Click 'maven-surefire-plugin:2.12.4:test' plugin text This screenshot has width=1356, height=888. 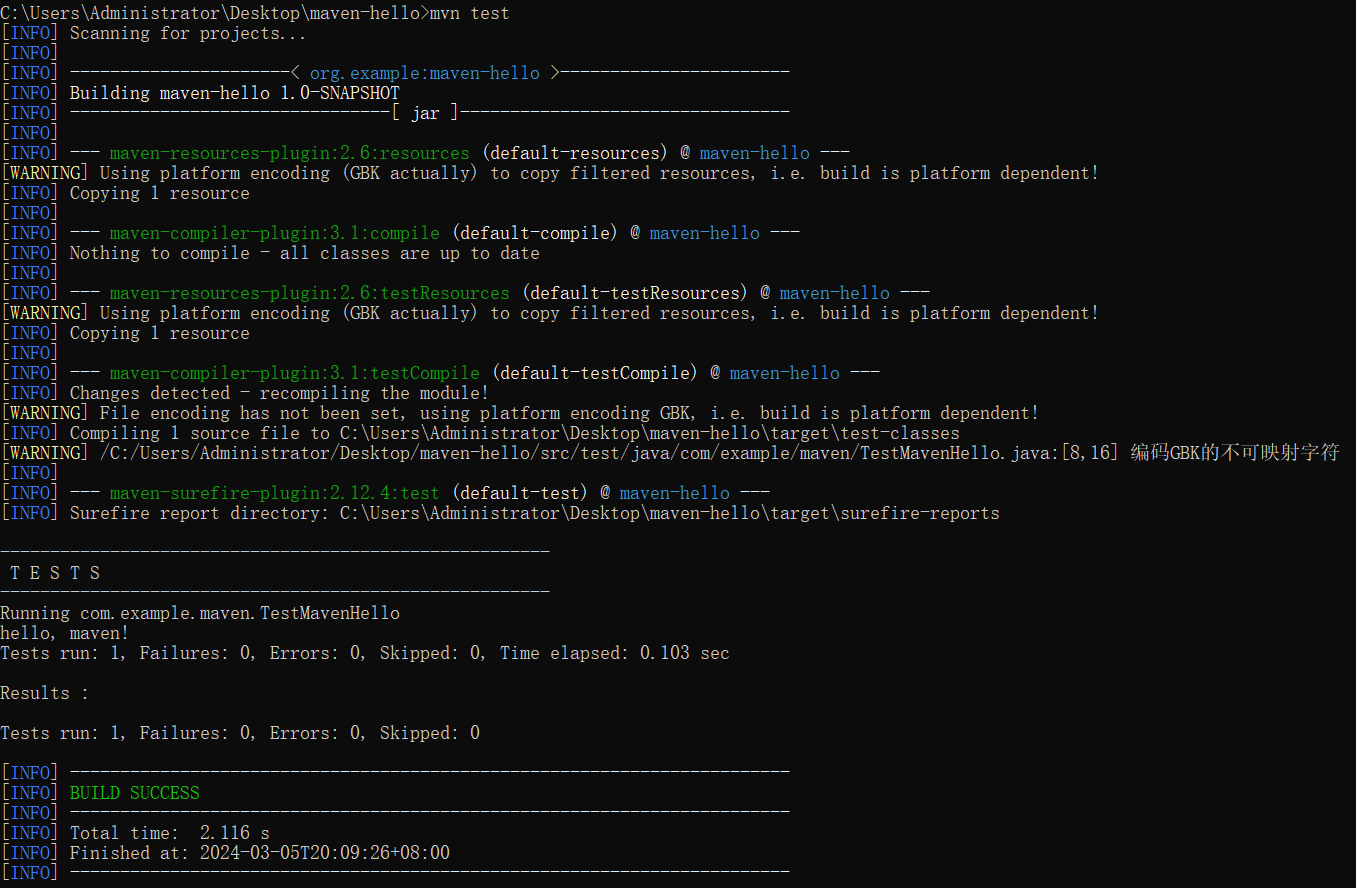pyautogui.click(x=275, y=493)
